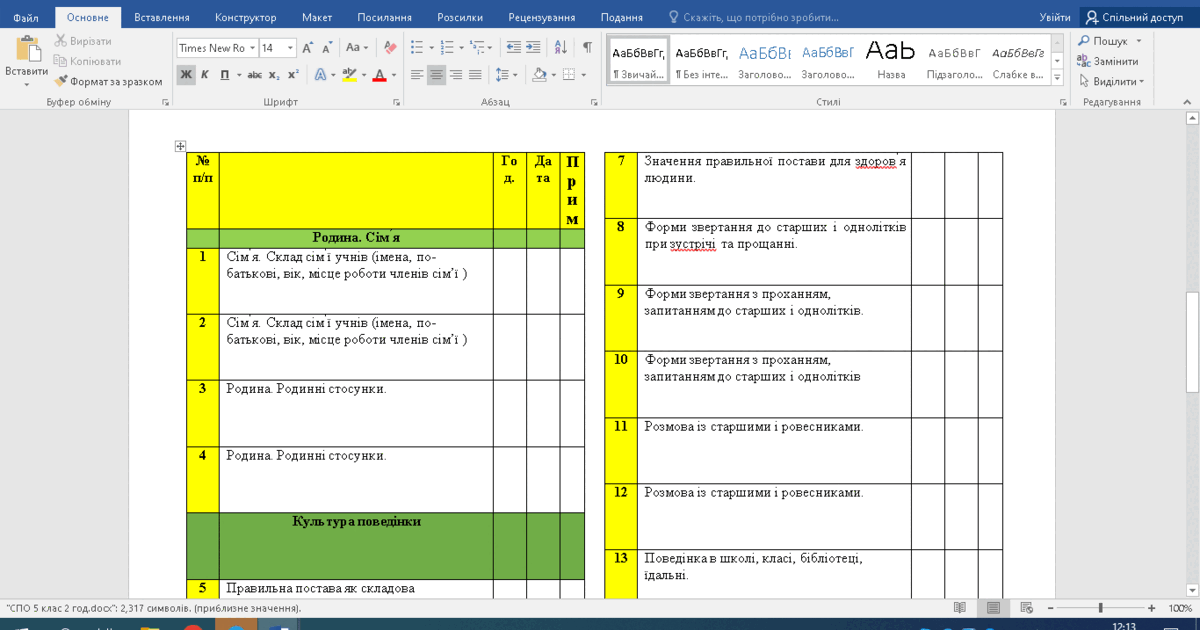This screenshot has width=1200, height=630.
Task: Justify the paragraph text
Action: click(474, 74)
